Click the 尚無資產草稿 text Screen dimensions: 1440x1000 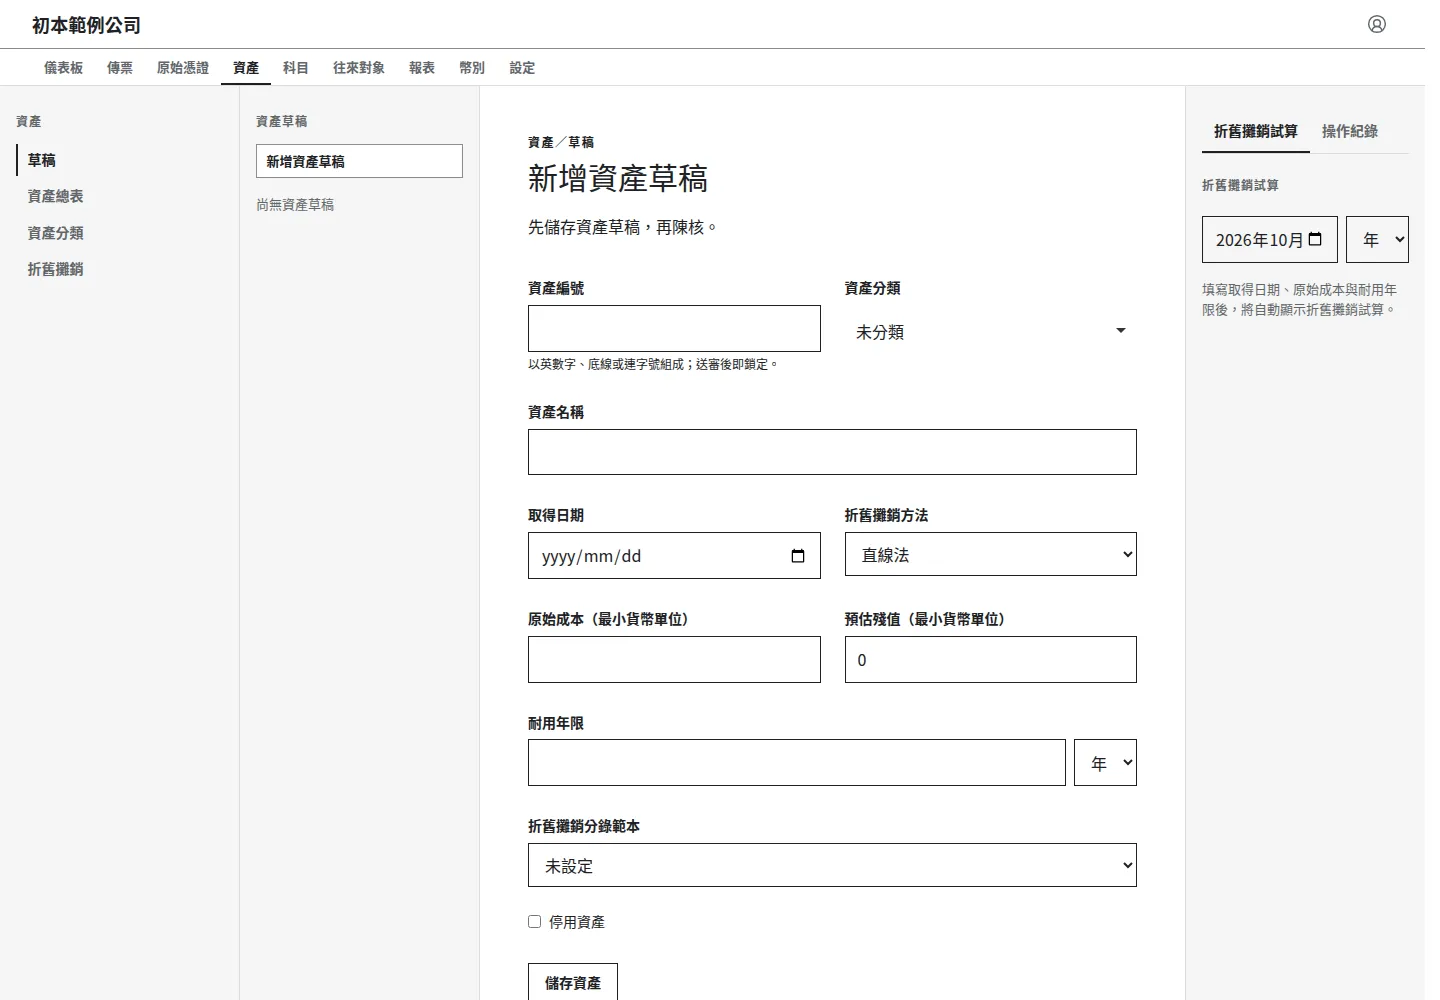(x=295, y=205)
